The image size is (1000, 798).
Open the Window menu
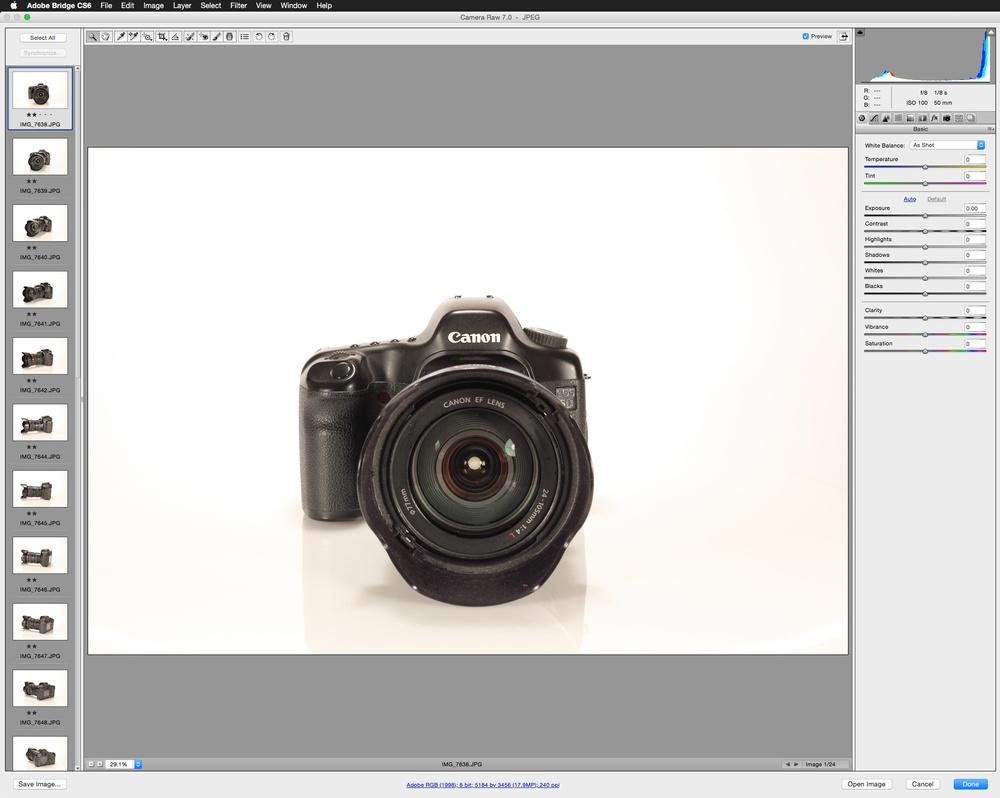click(293, 6)
